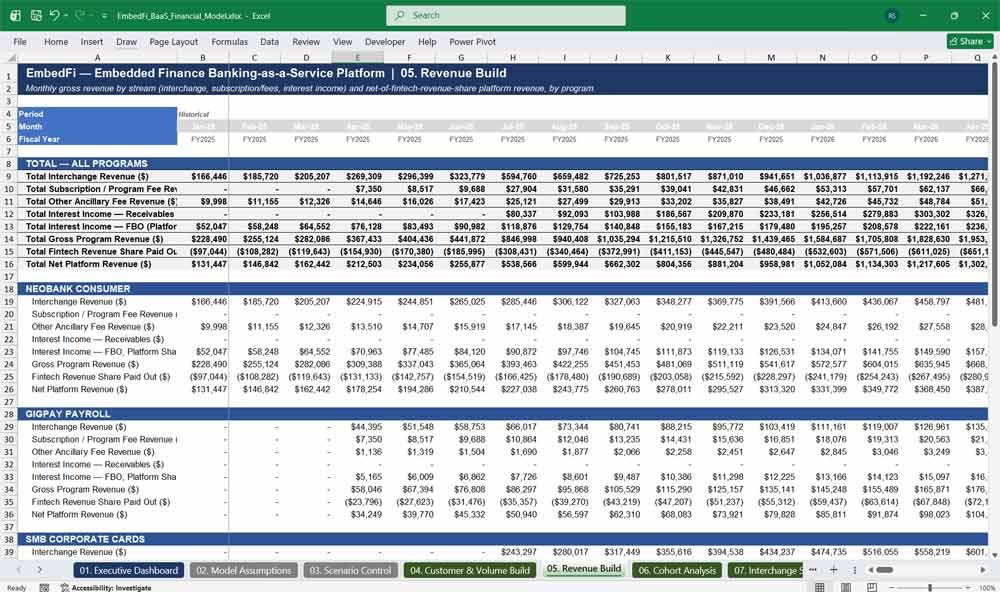Image resolution: width=1000 pixels, height=592 pixels.
Task: Click the Save icon in Quick Access Toolbar
Action: click(x=36, y=15)
